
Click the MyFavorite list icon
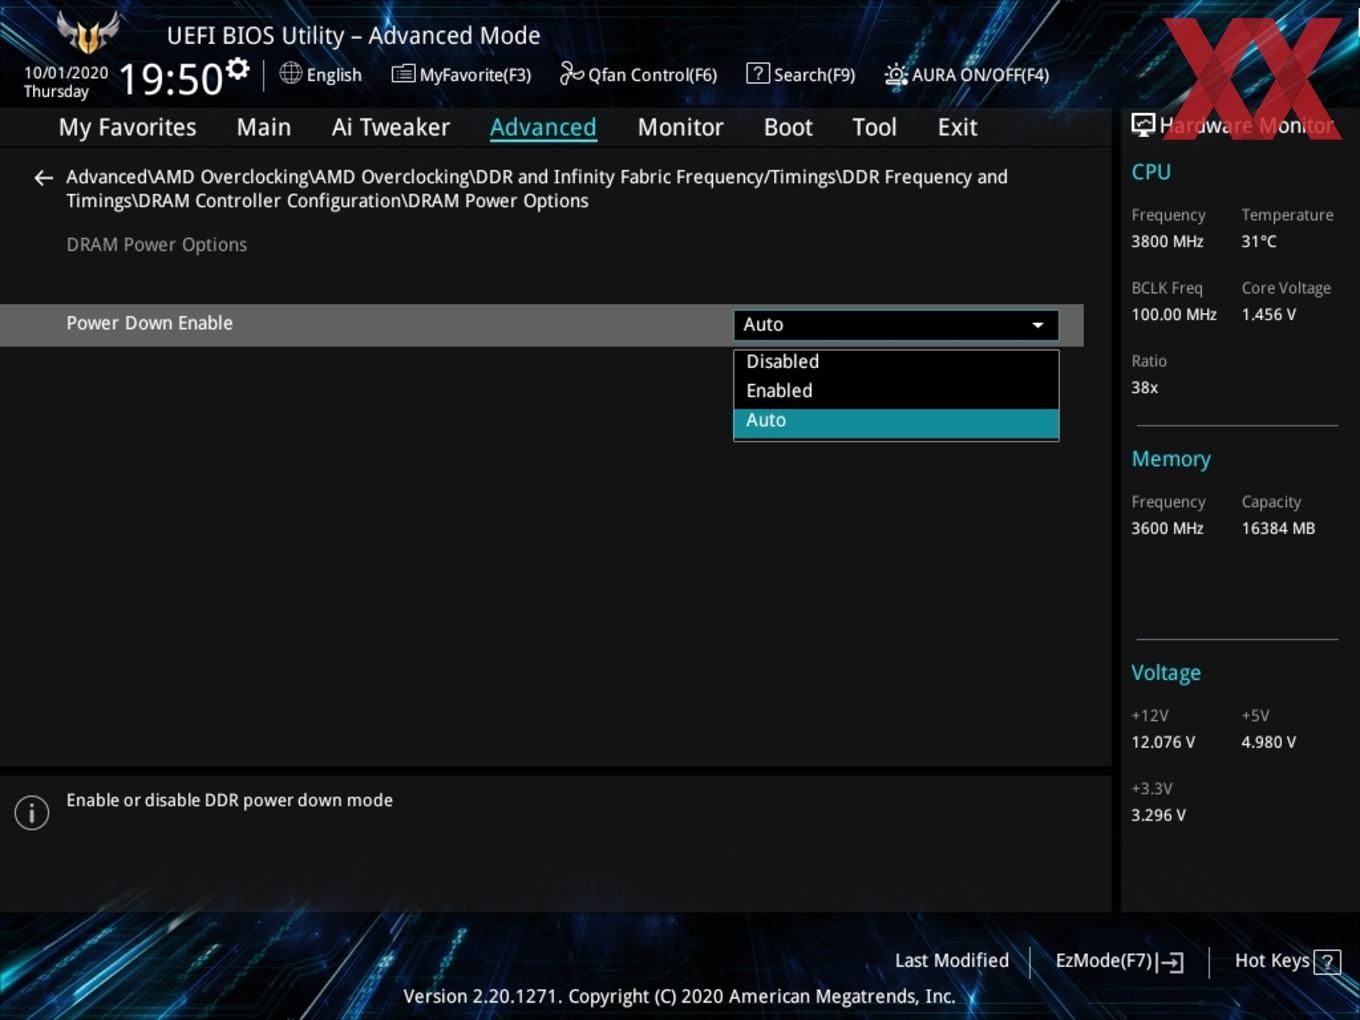coord(403,74)
